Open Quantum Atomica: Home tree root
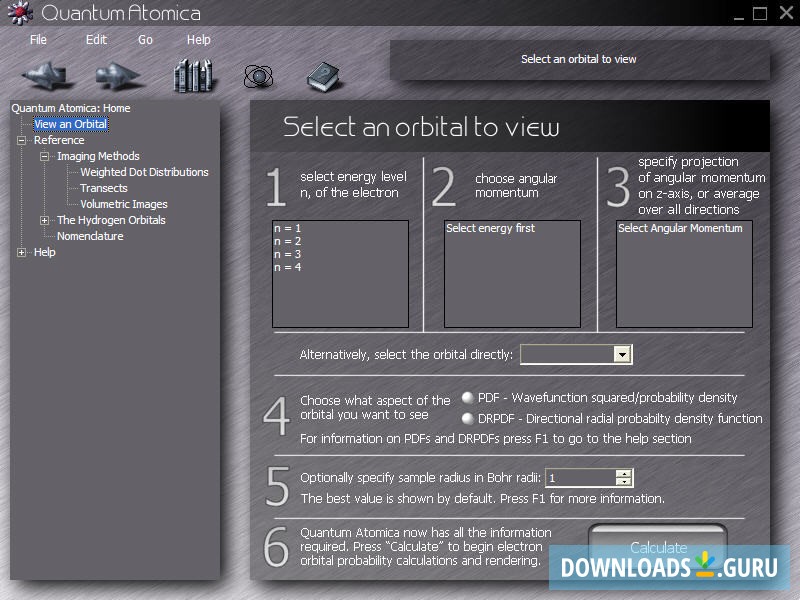The image size is (800, 600). 71,108
